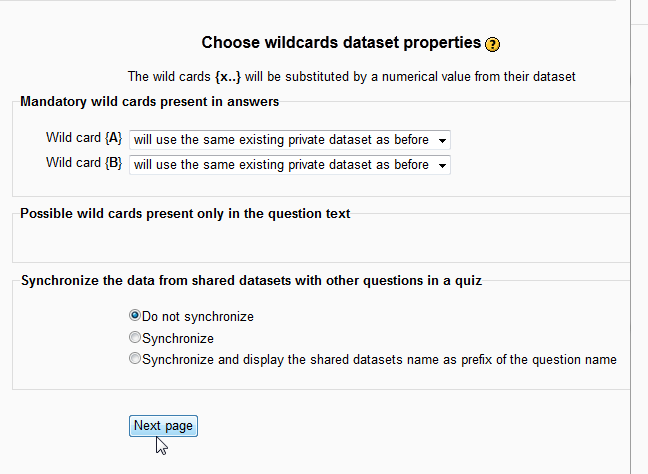The height and width of the screenshot is (474, 648).
Task: Choose the "Synchronize" radio option
Action: [x=135, y=338]
